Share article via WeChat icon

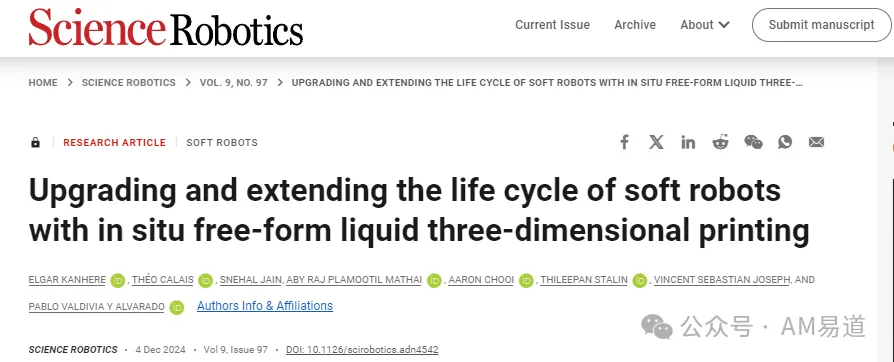pos(753,142)
